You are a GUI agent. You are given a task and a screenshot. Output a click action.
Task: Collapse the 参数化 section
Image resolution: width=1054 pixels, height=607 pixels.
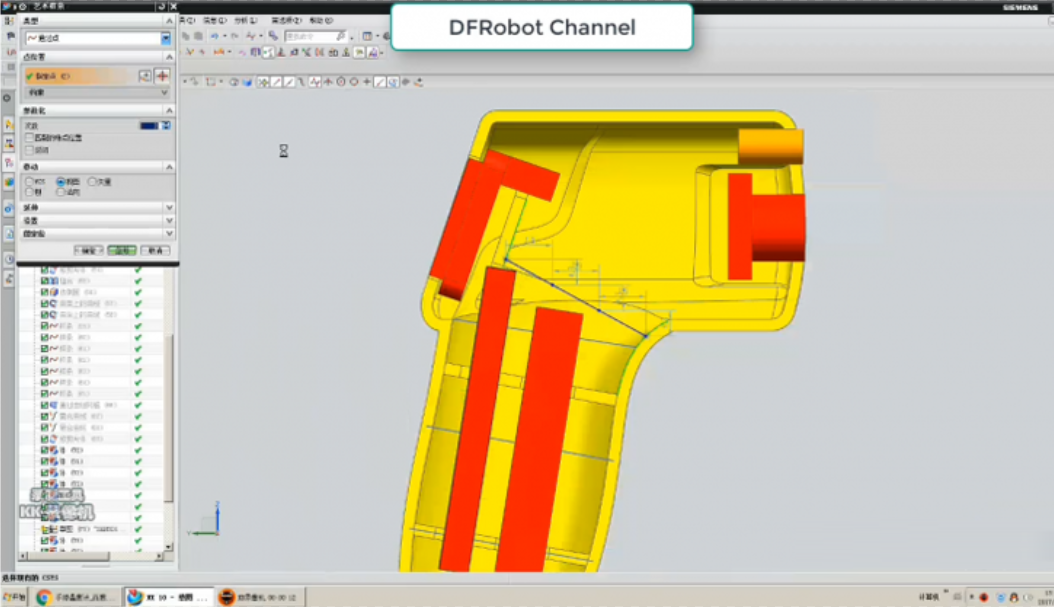pyautogui.click(x=169, y=110)
